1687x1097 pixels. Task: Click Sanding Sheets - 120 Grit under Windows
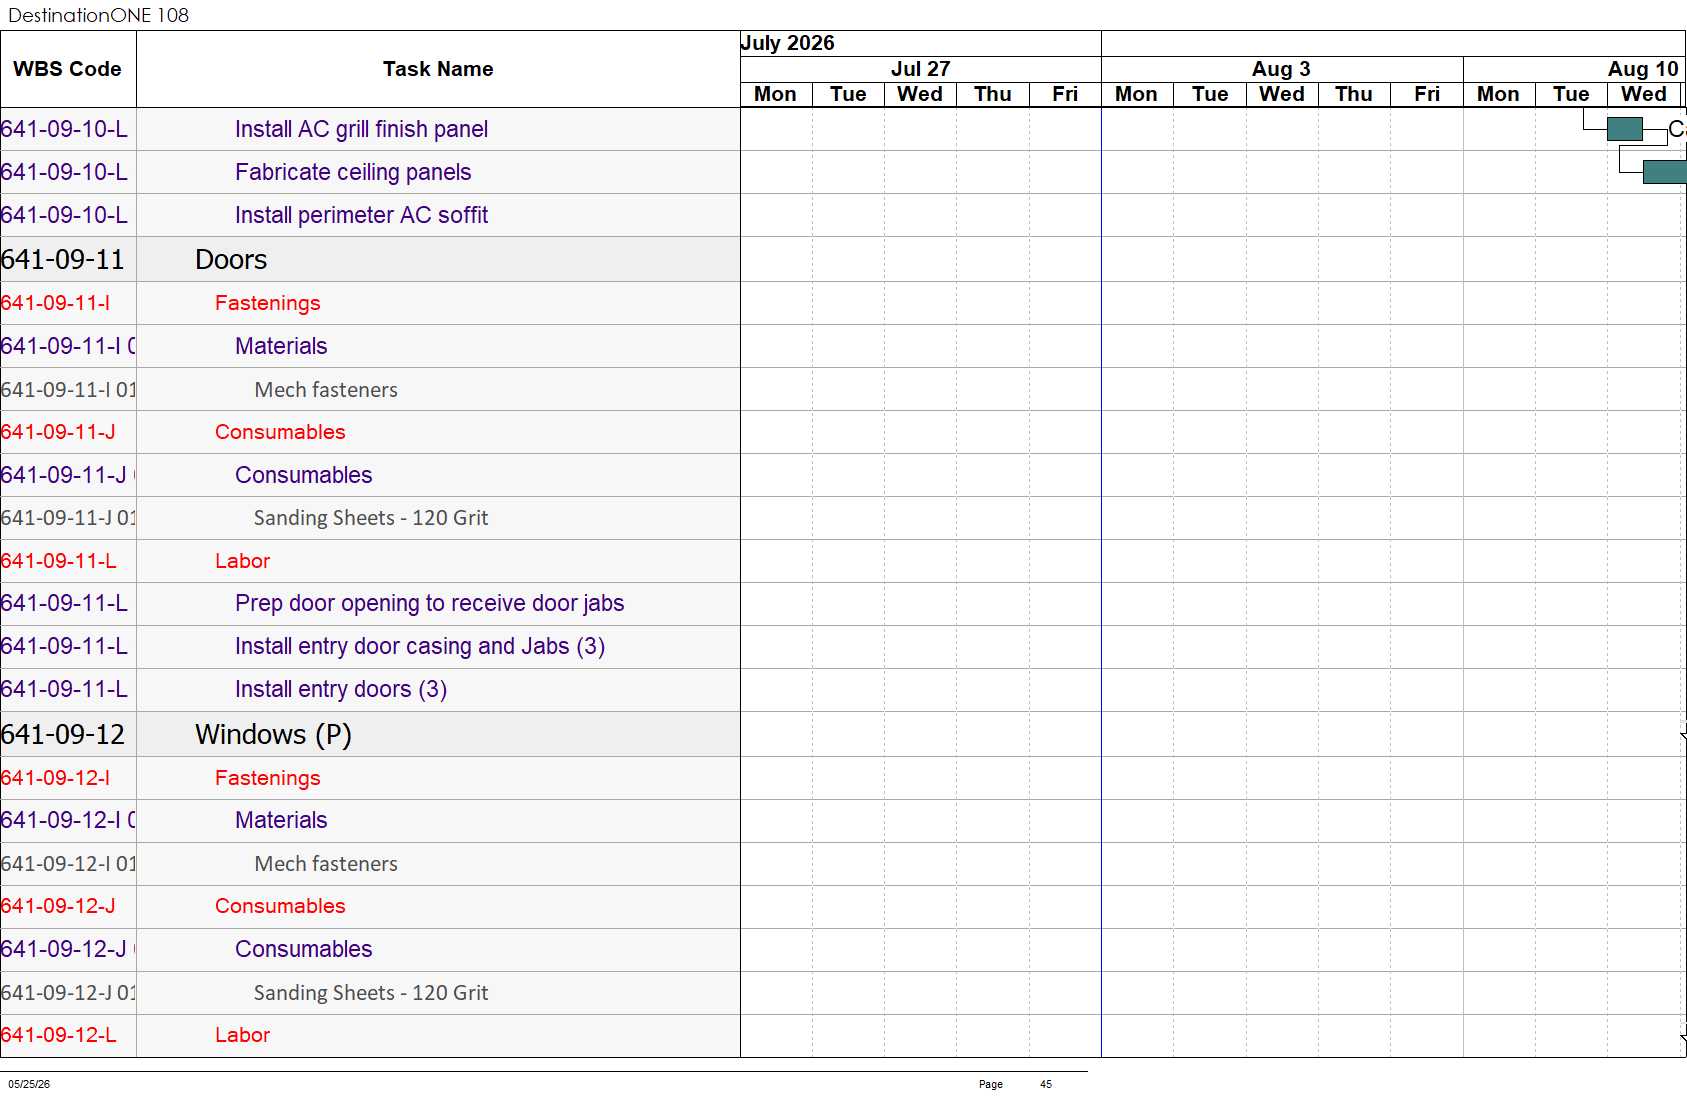pyautogui.click(x=371, y=993)
